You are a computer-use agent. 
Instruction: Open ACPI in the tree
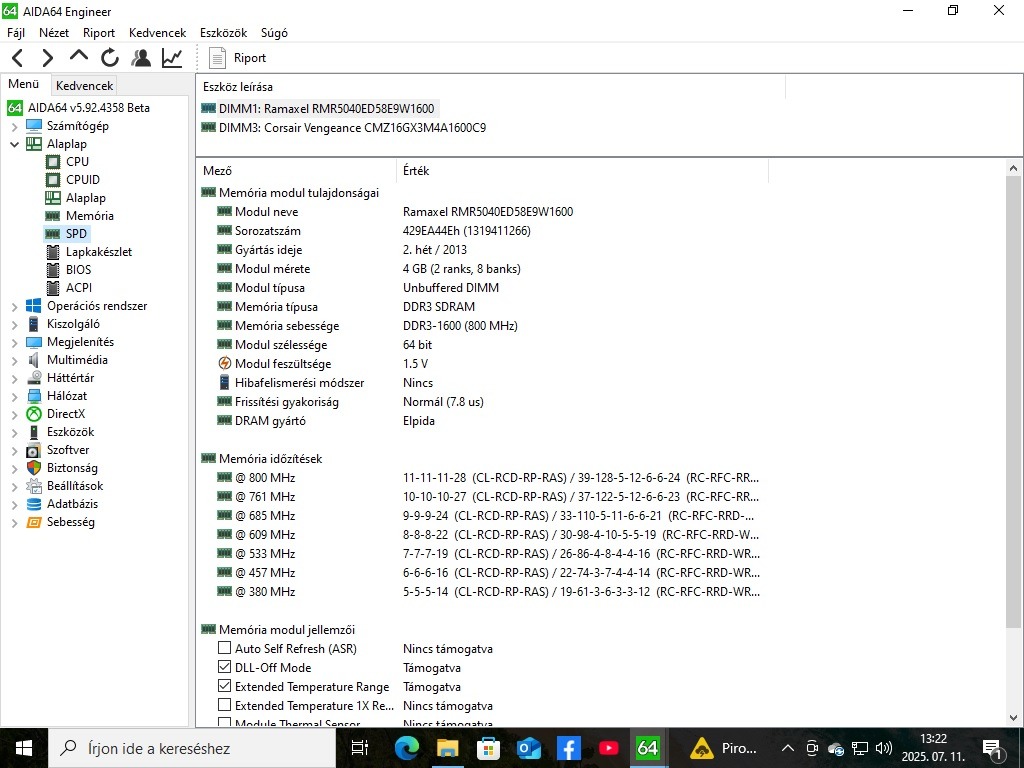click(78, 287)
